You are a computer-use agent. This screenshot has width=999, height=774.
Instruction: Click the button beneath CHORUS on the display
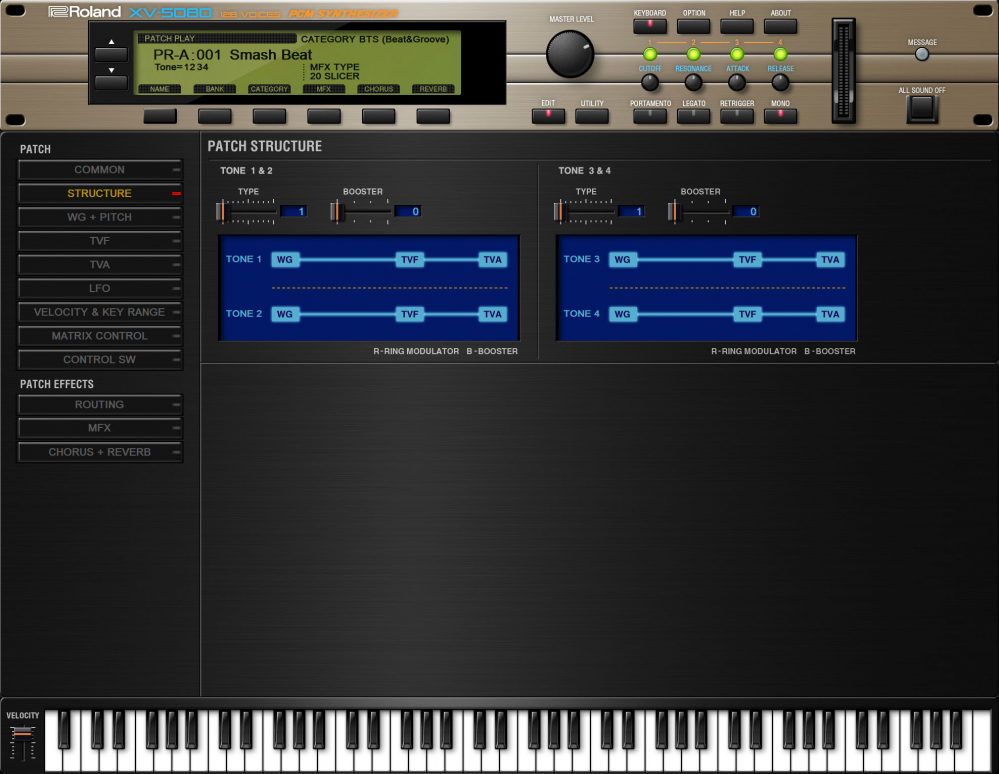tap(378, 116)
